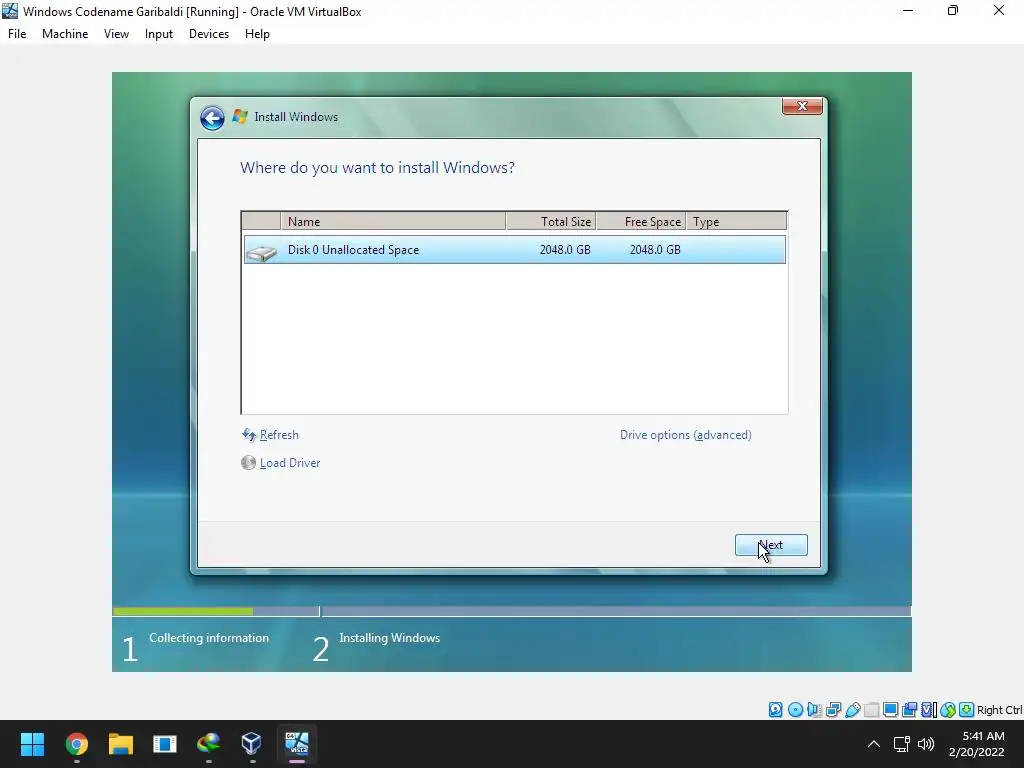Click the white window app icon in taskbar
This screenshot has width=1024, height=768.
pos(165,744)
